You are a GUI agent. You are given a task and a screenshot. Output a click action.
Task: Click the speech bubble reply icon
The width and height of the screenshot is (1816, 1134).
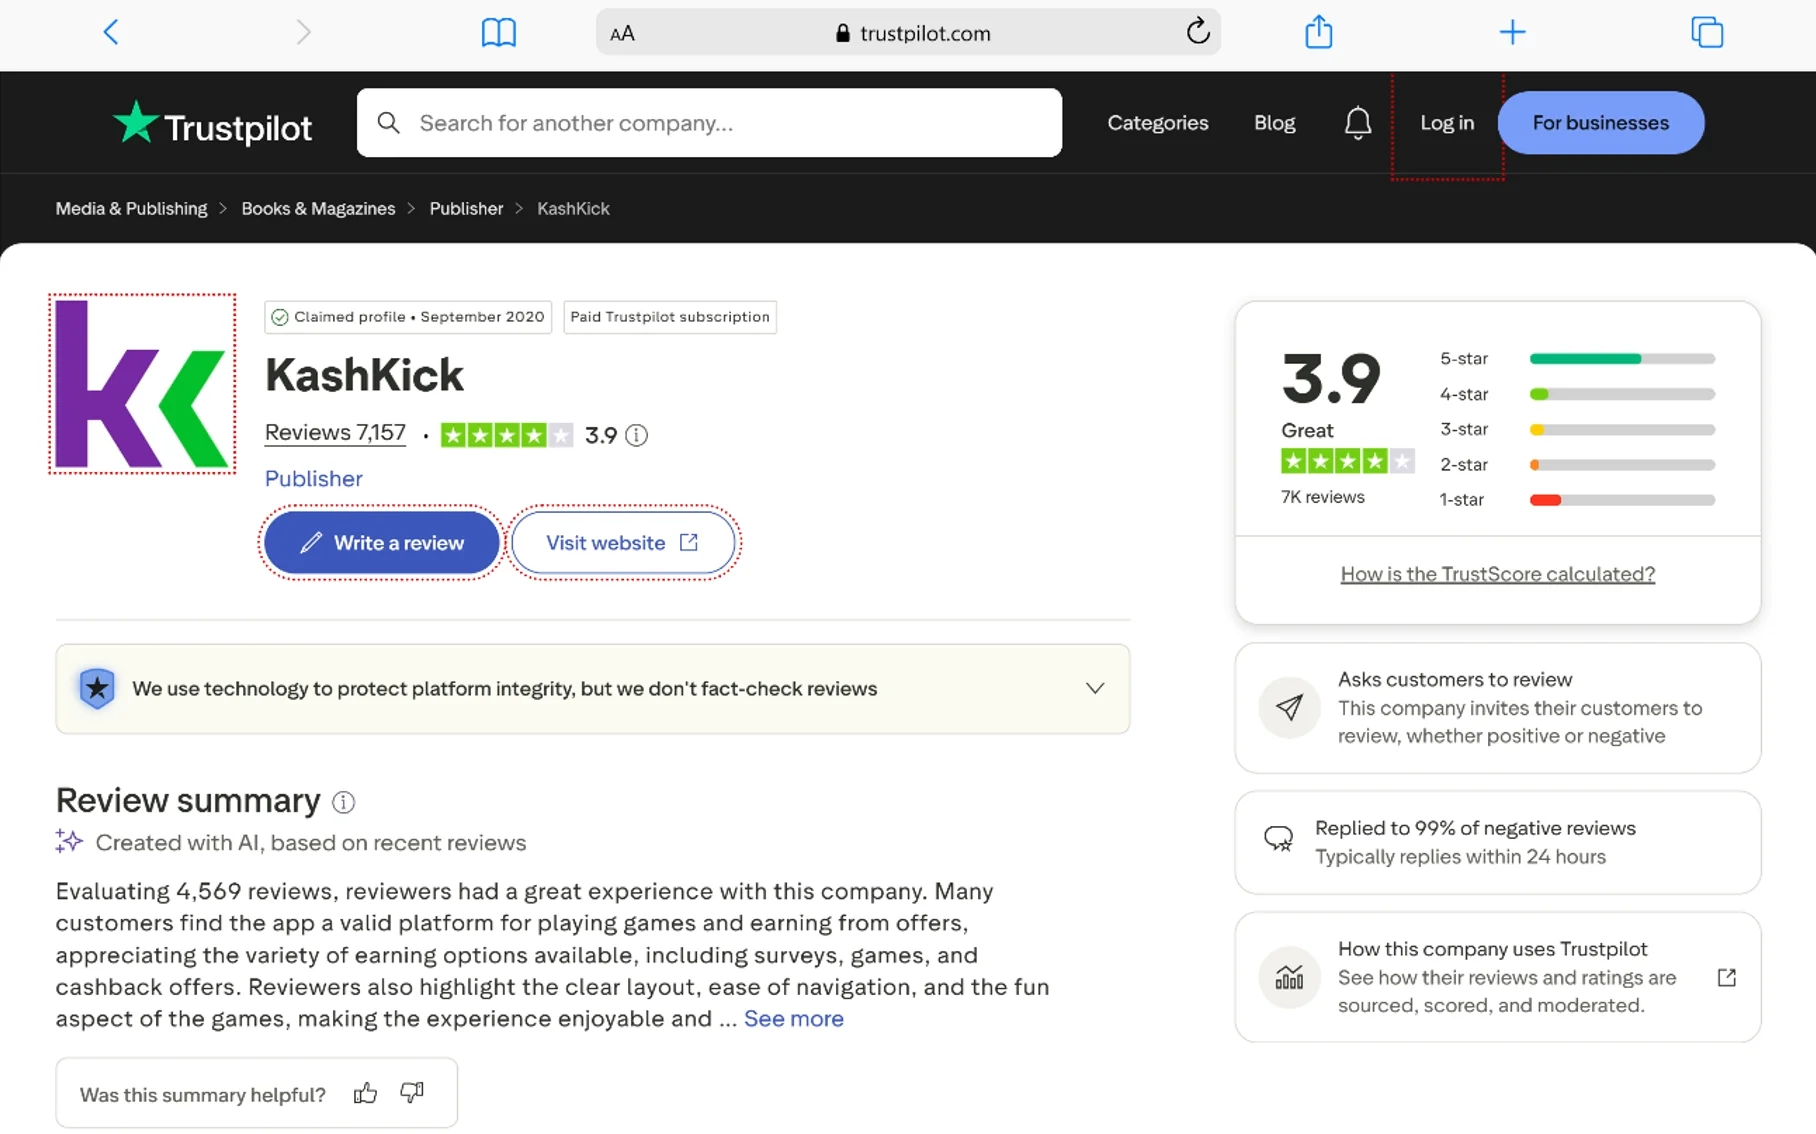point(1278,838)
